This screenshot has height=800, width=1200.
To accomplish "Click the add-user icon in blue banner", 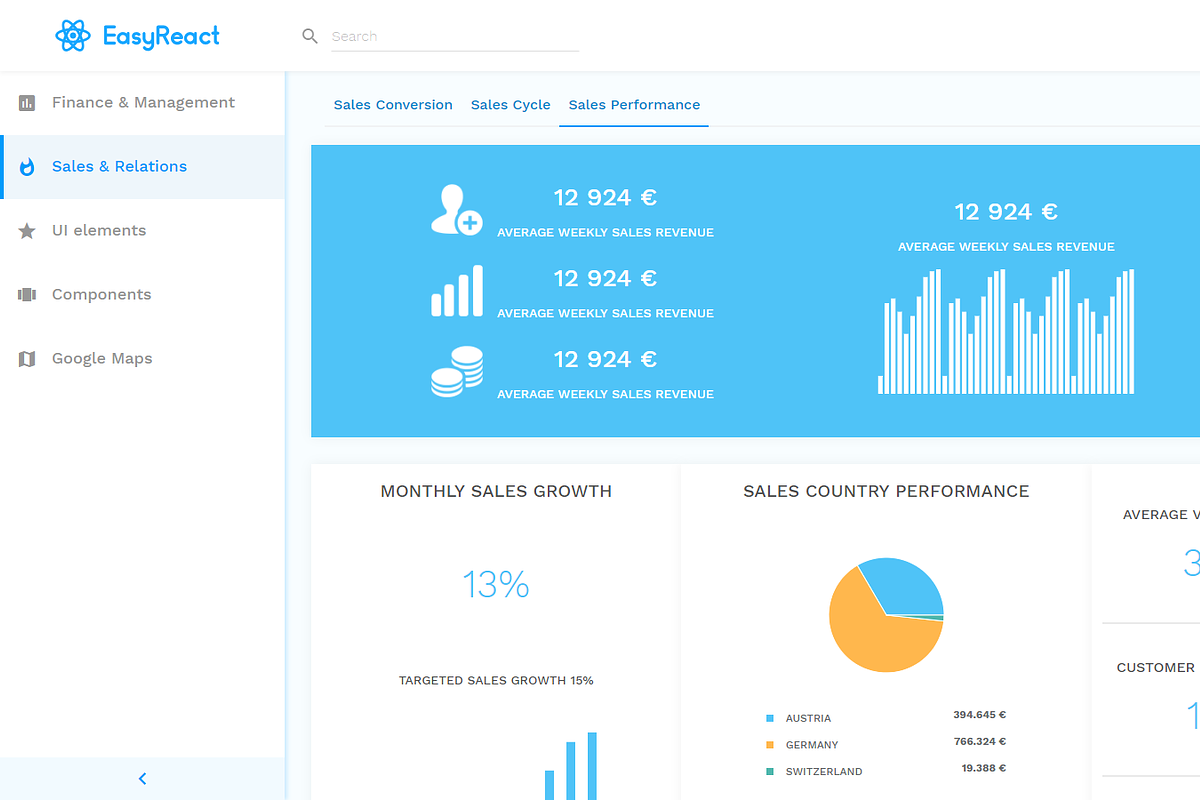I will 457,210.
